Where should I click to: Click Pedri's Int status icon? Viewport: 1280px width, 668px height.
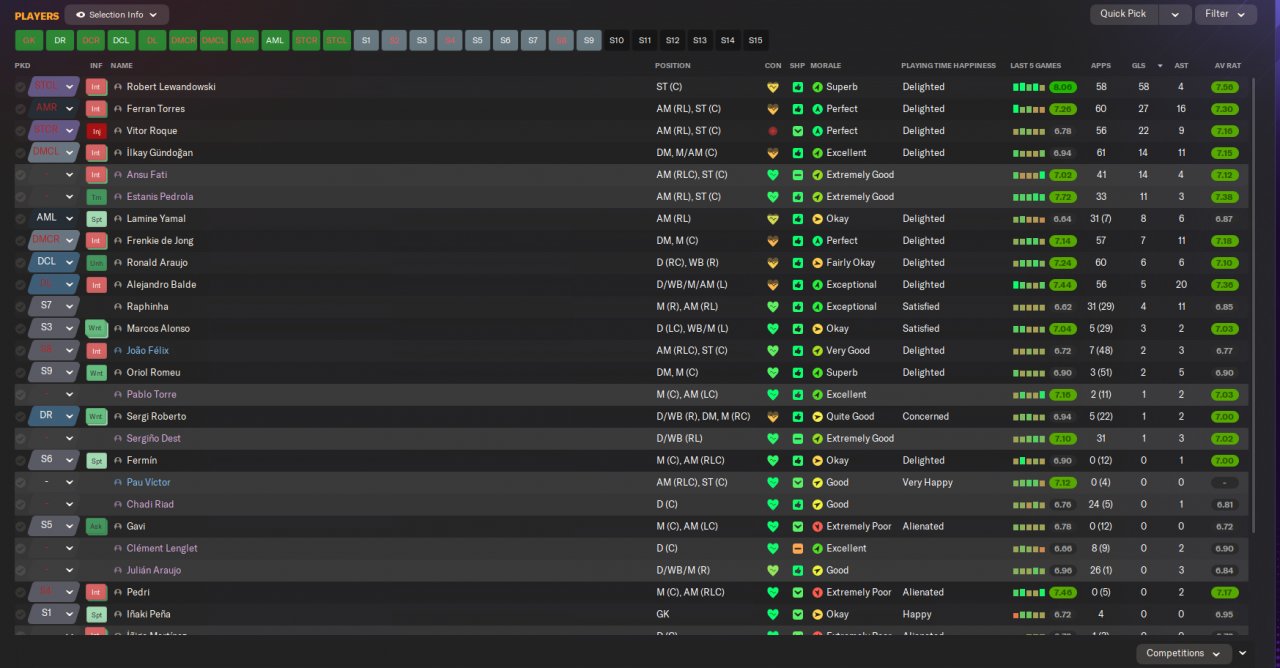(96, 593)
